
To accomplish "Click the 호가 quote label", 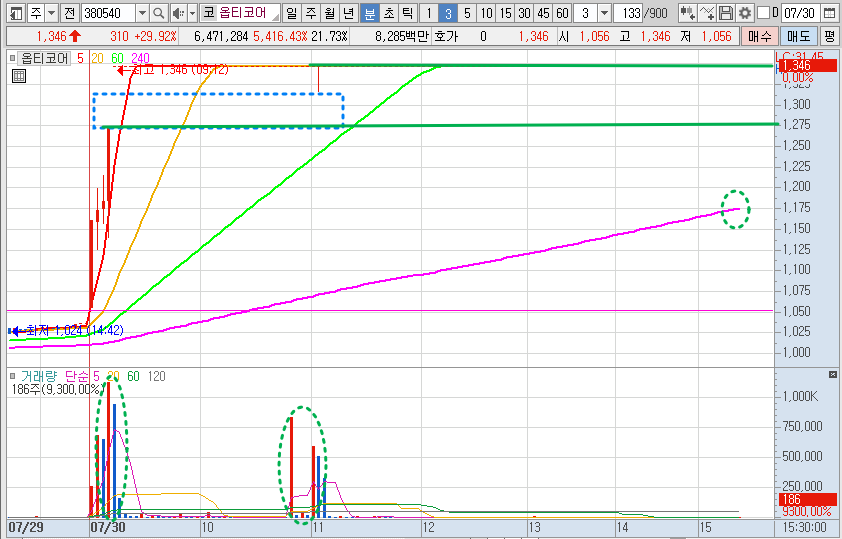I will pos(445,37).
